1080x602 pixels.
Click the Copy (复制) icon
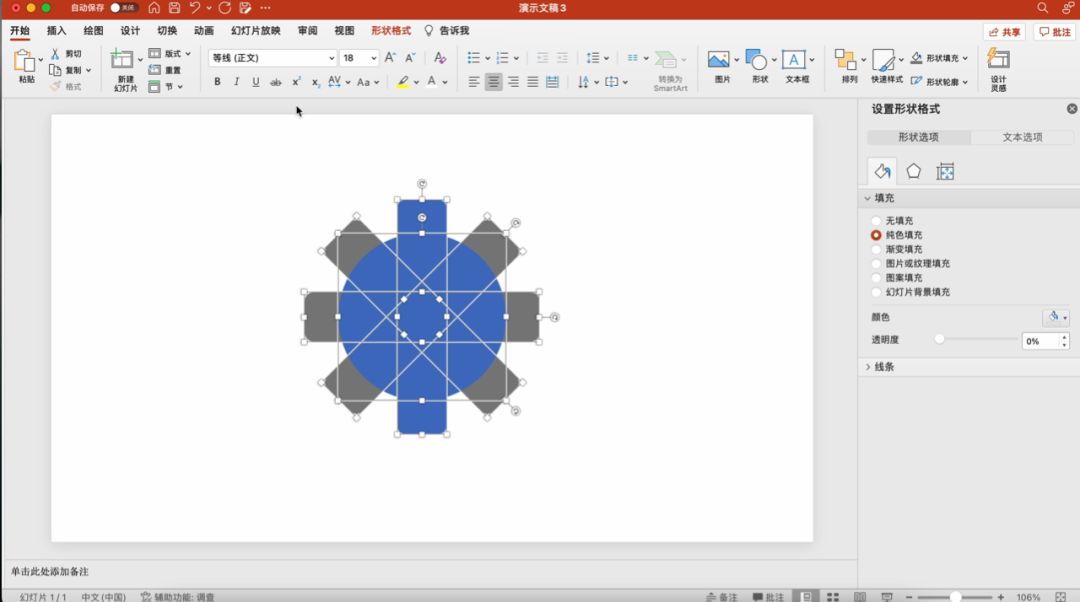click(x=55, y=70)
